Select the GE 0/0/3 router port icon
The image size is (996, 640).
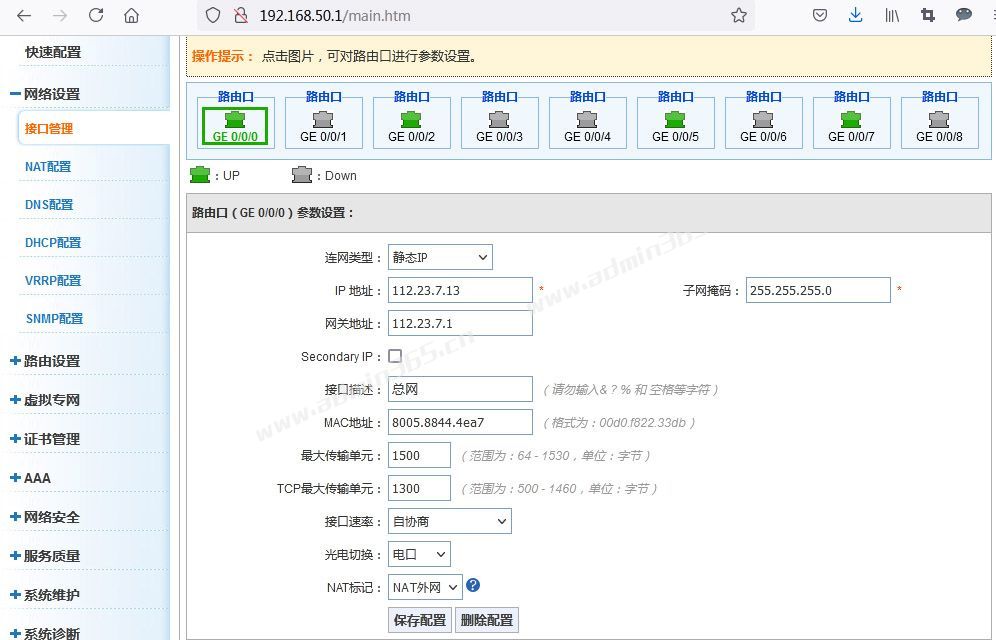click(x=499, y=119)
